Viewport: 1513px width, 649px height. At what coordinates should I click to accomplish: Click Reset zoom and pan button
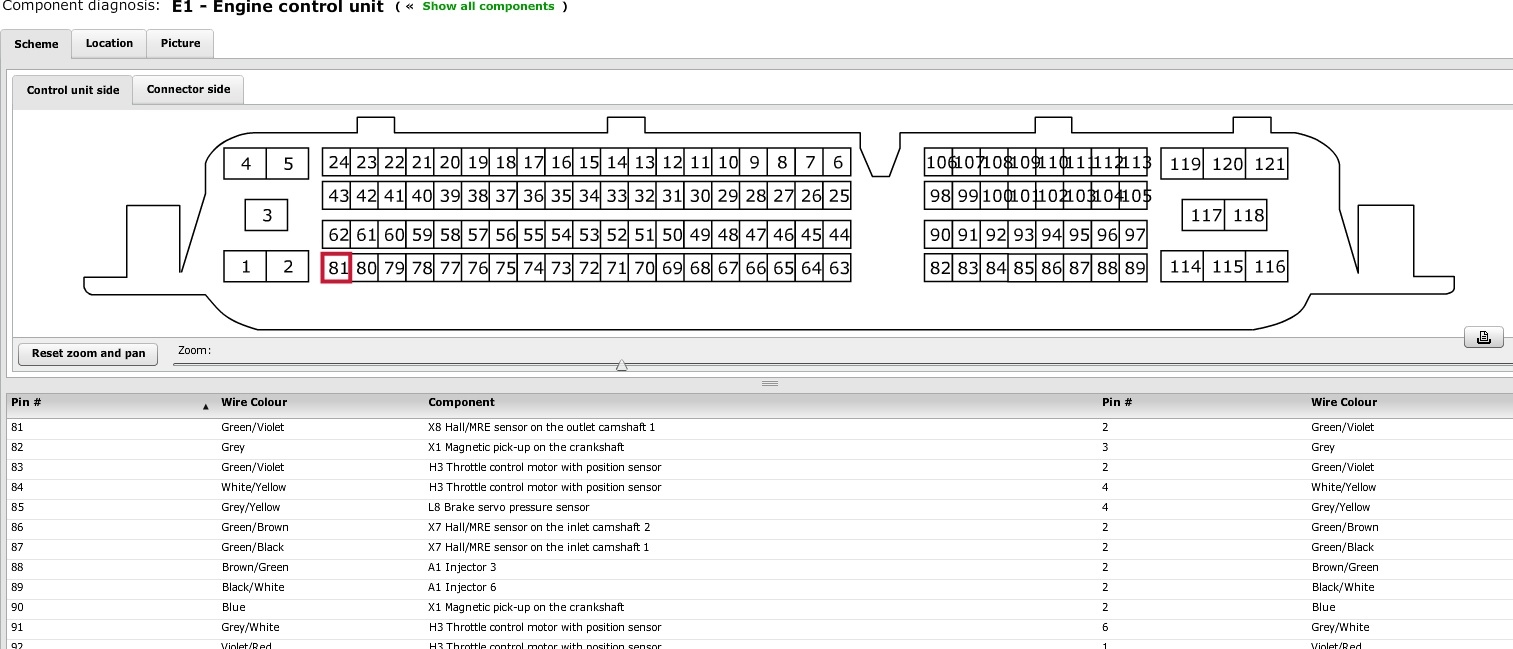(88, 353)
